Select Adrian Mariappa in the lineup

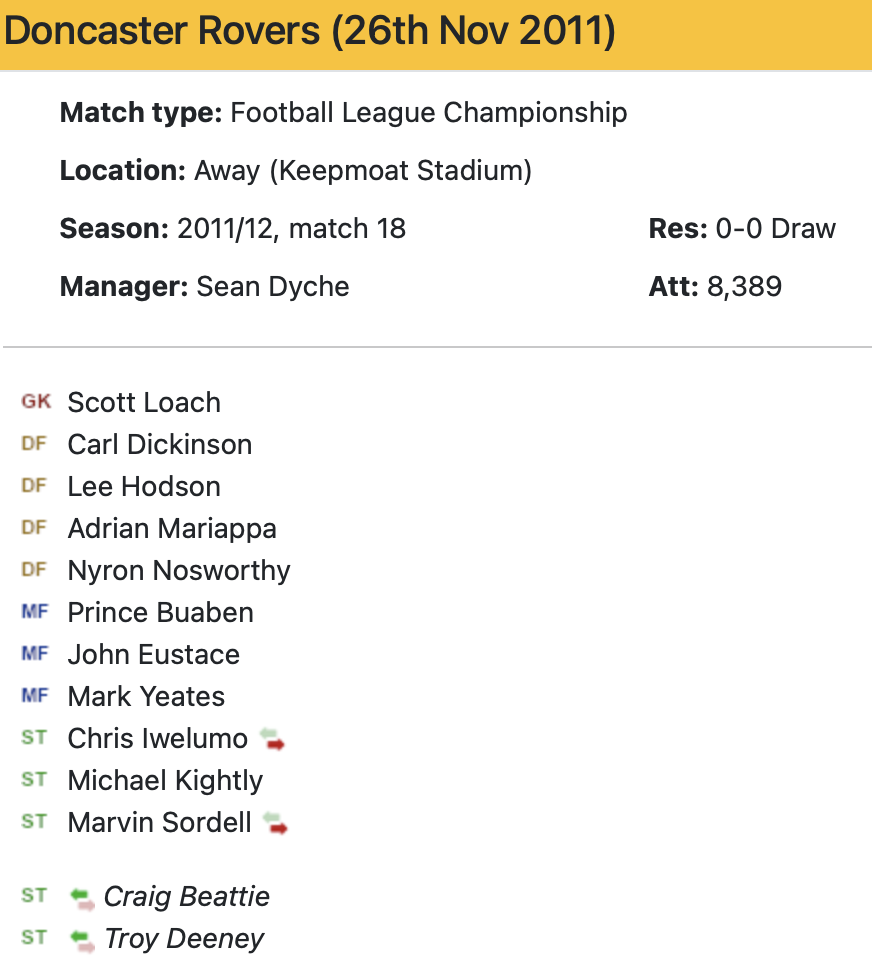(x=172, y=529)
